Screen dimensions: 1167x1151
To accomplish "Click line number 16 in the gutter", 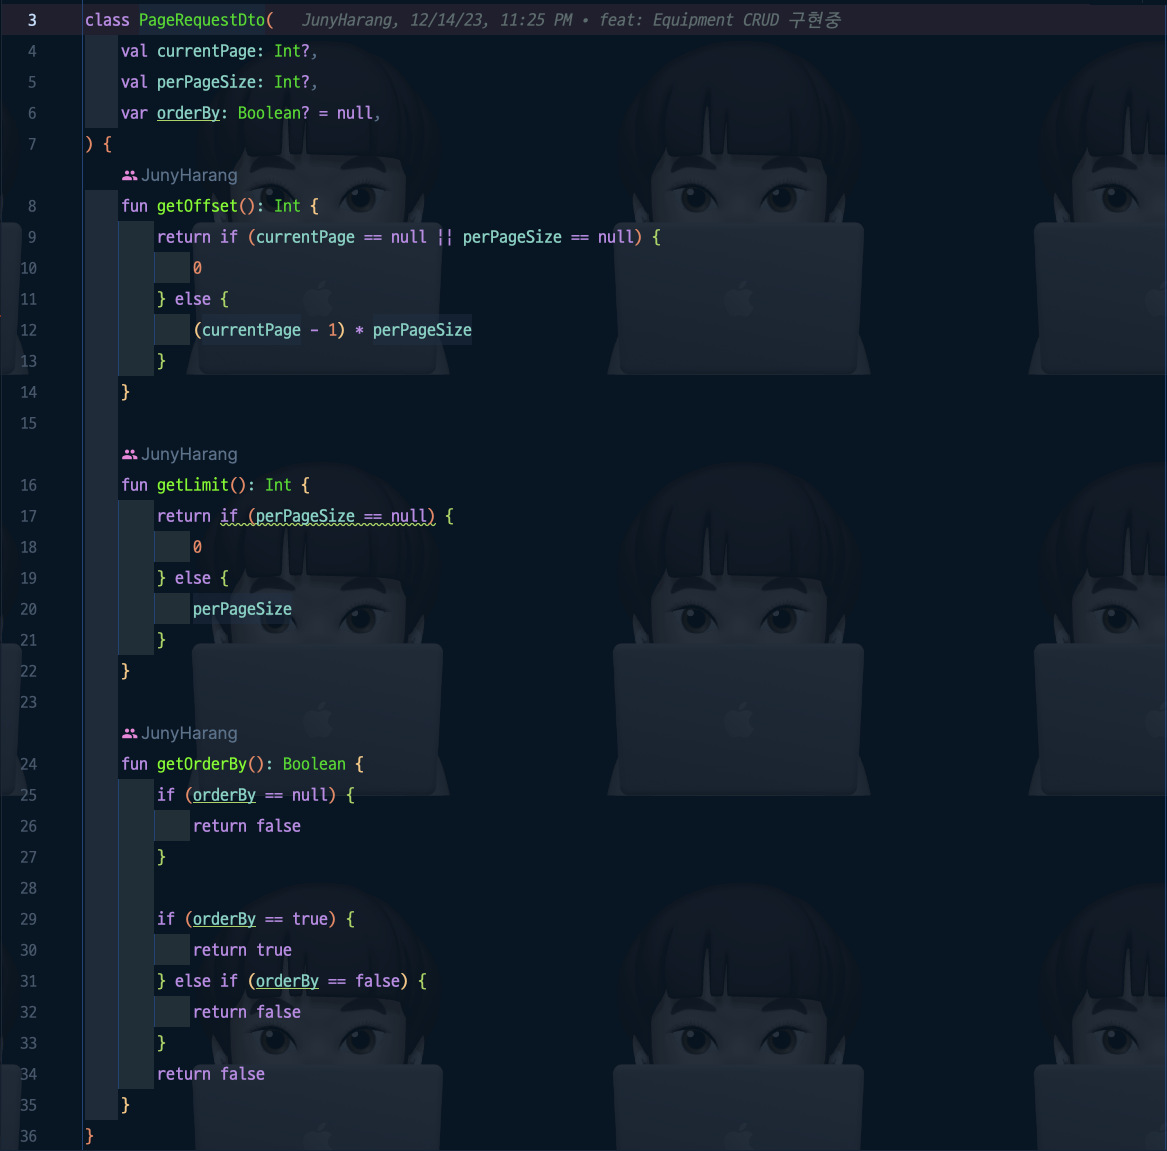I will pos(28,485).
